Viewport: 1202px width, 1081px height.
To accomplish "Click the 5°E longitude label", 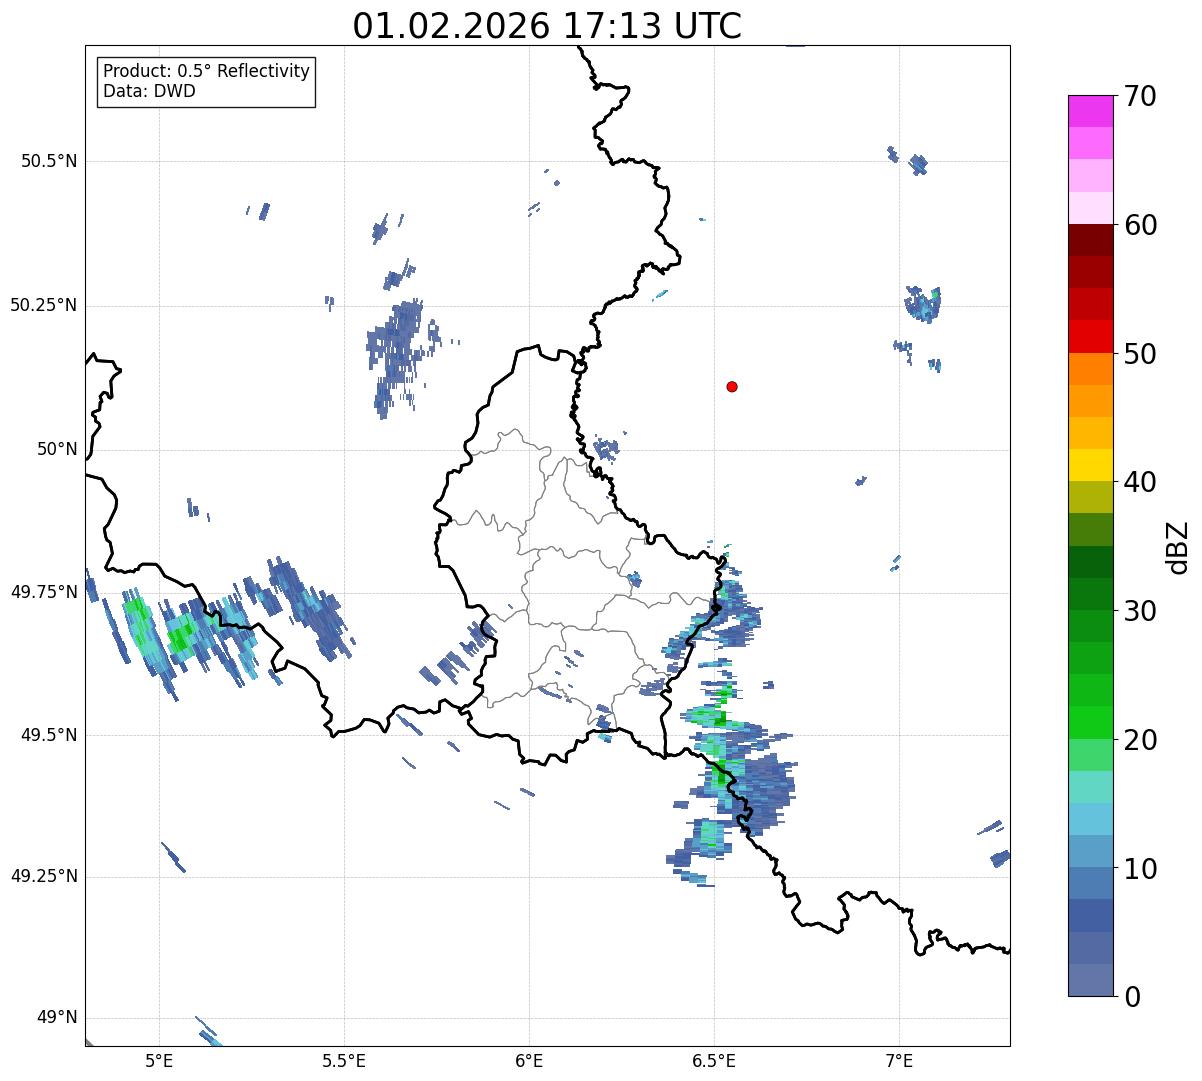I will [159, 1060].
